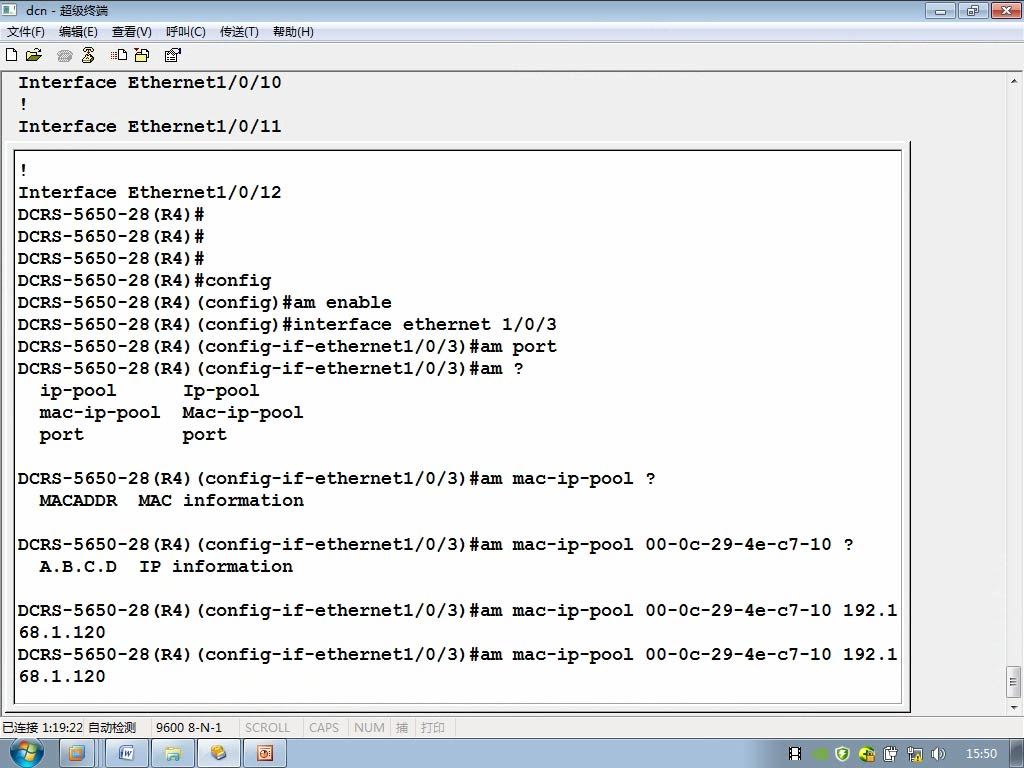This screenshot has height=768, width=1024.
Task: Click the Send file toolbar icon
Action: pos(119,55)
